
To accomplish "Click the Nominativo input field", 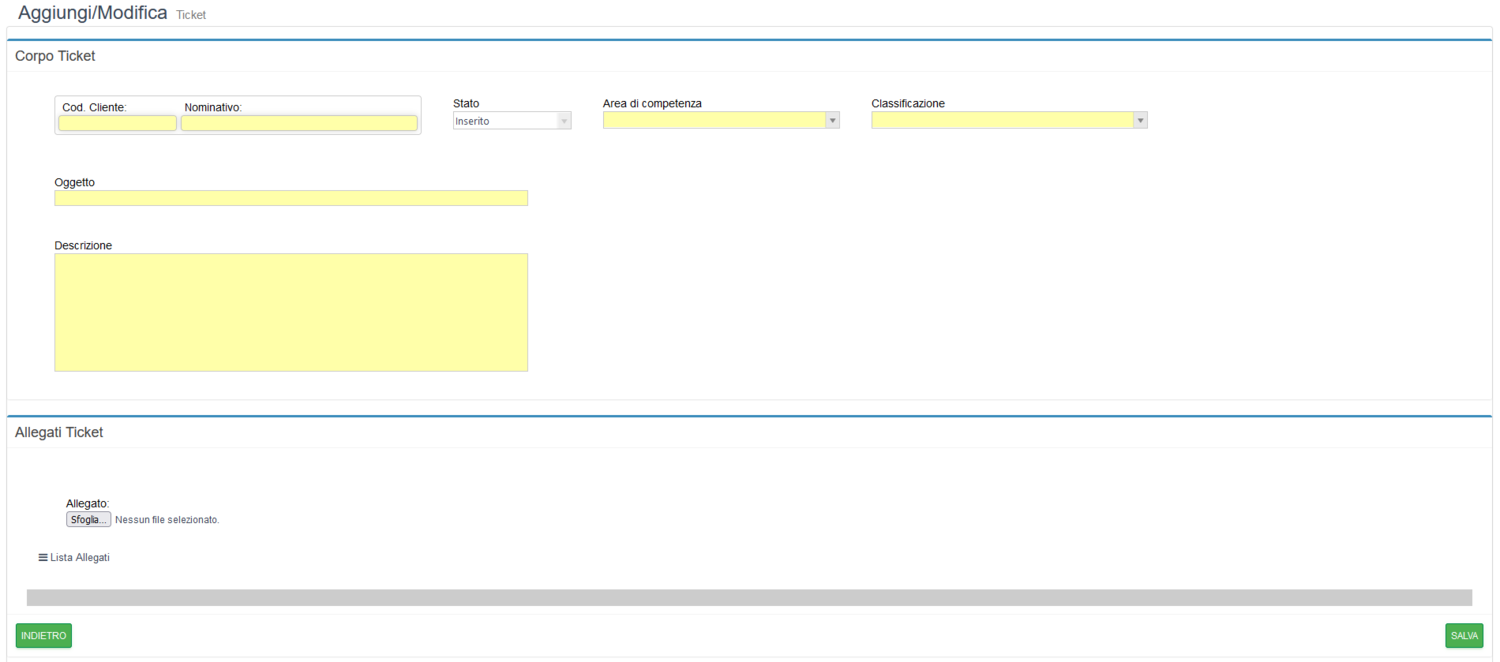I will coord(299,123).
